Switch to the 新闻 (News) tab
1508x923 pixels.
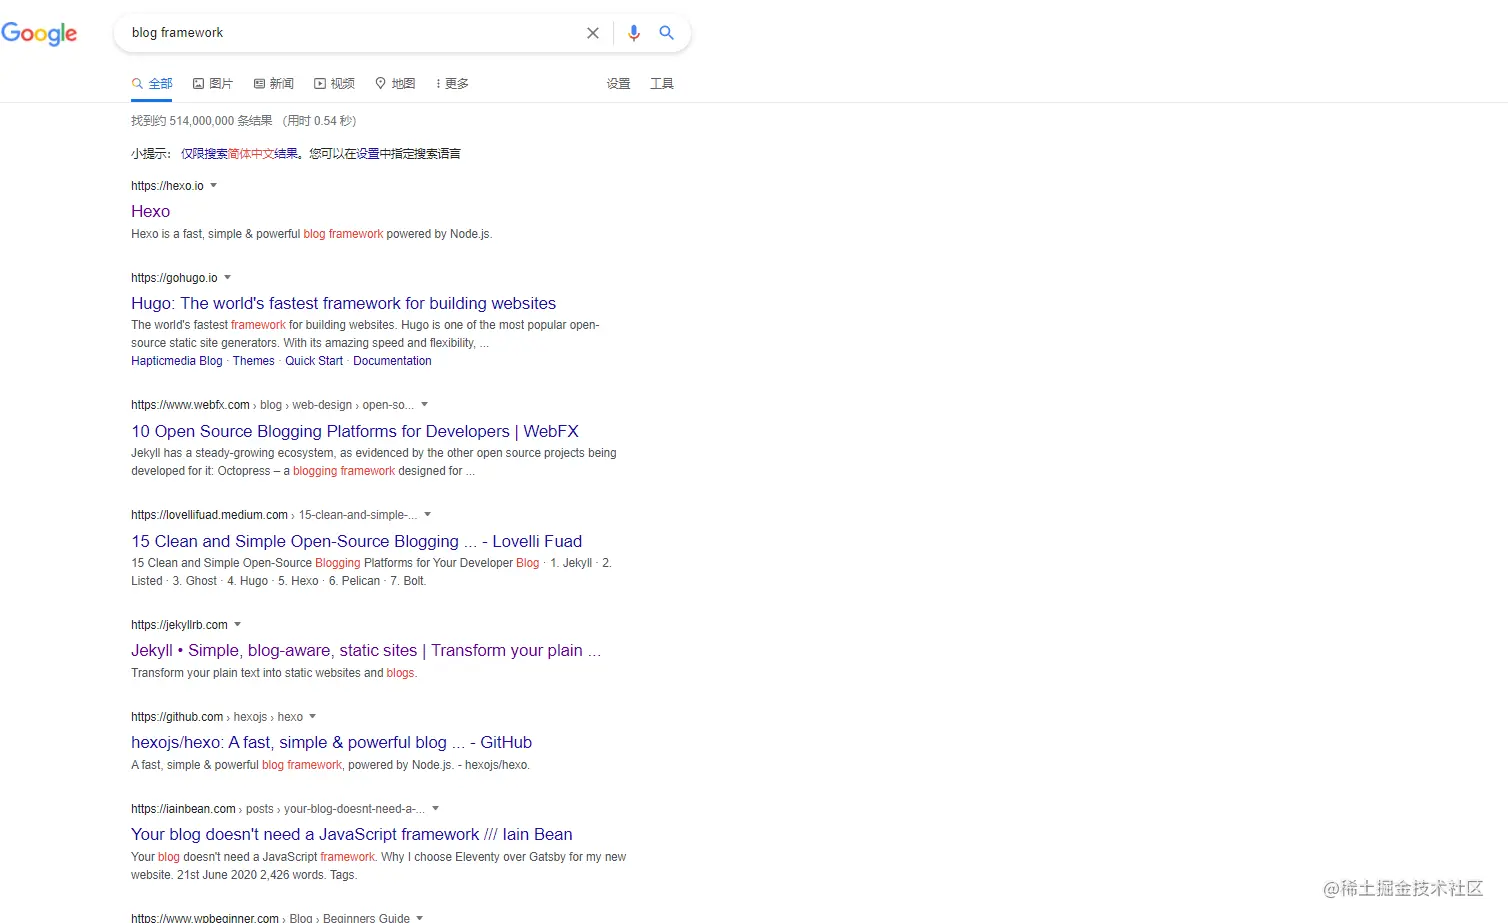click(x=274, y=84)
